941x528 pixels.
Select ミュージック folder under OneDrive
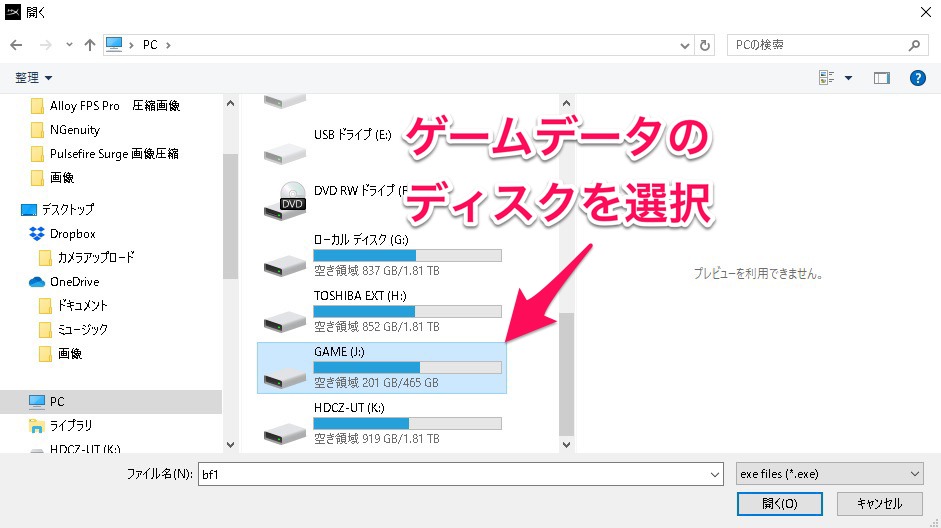point(73,329)
